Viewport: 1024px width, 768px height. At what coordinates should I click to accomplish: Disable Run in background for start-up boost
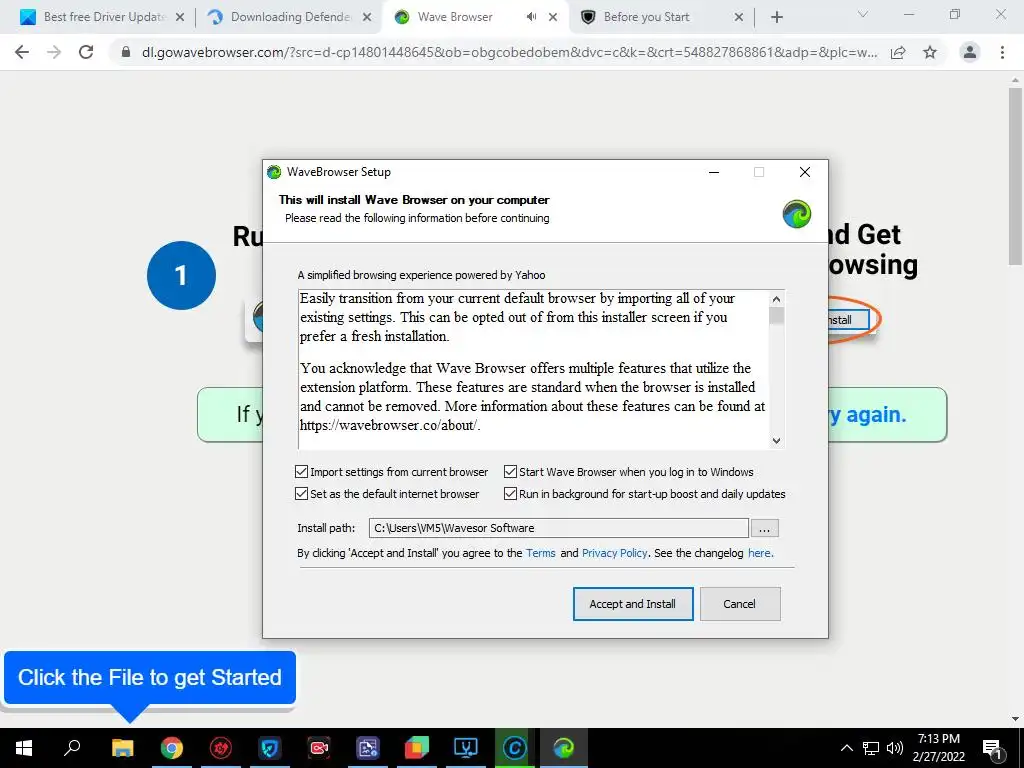(510, 494)
